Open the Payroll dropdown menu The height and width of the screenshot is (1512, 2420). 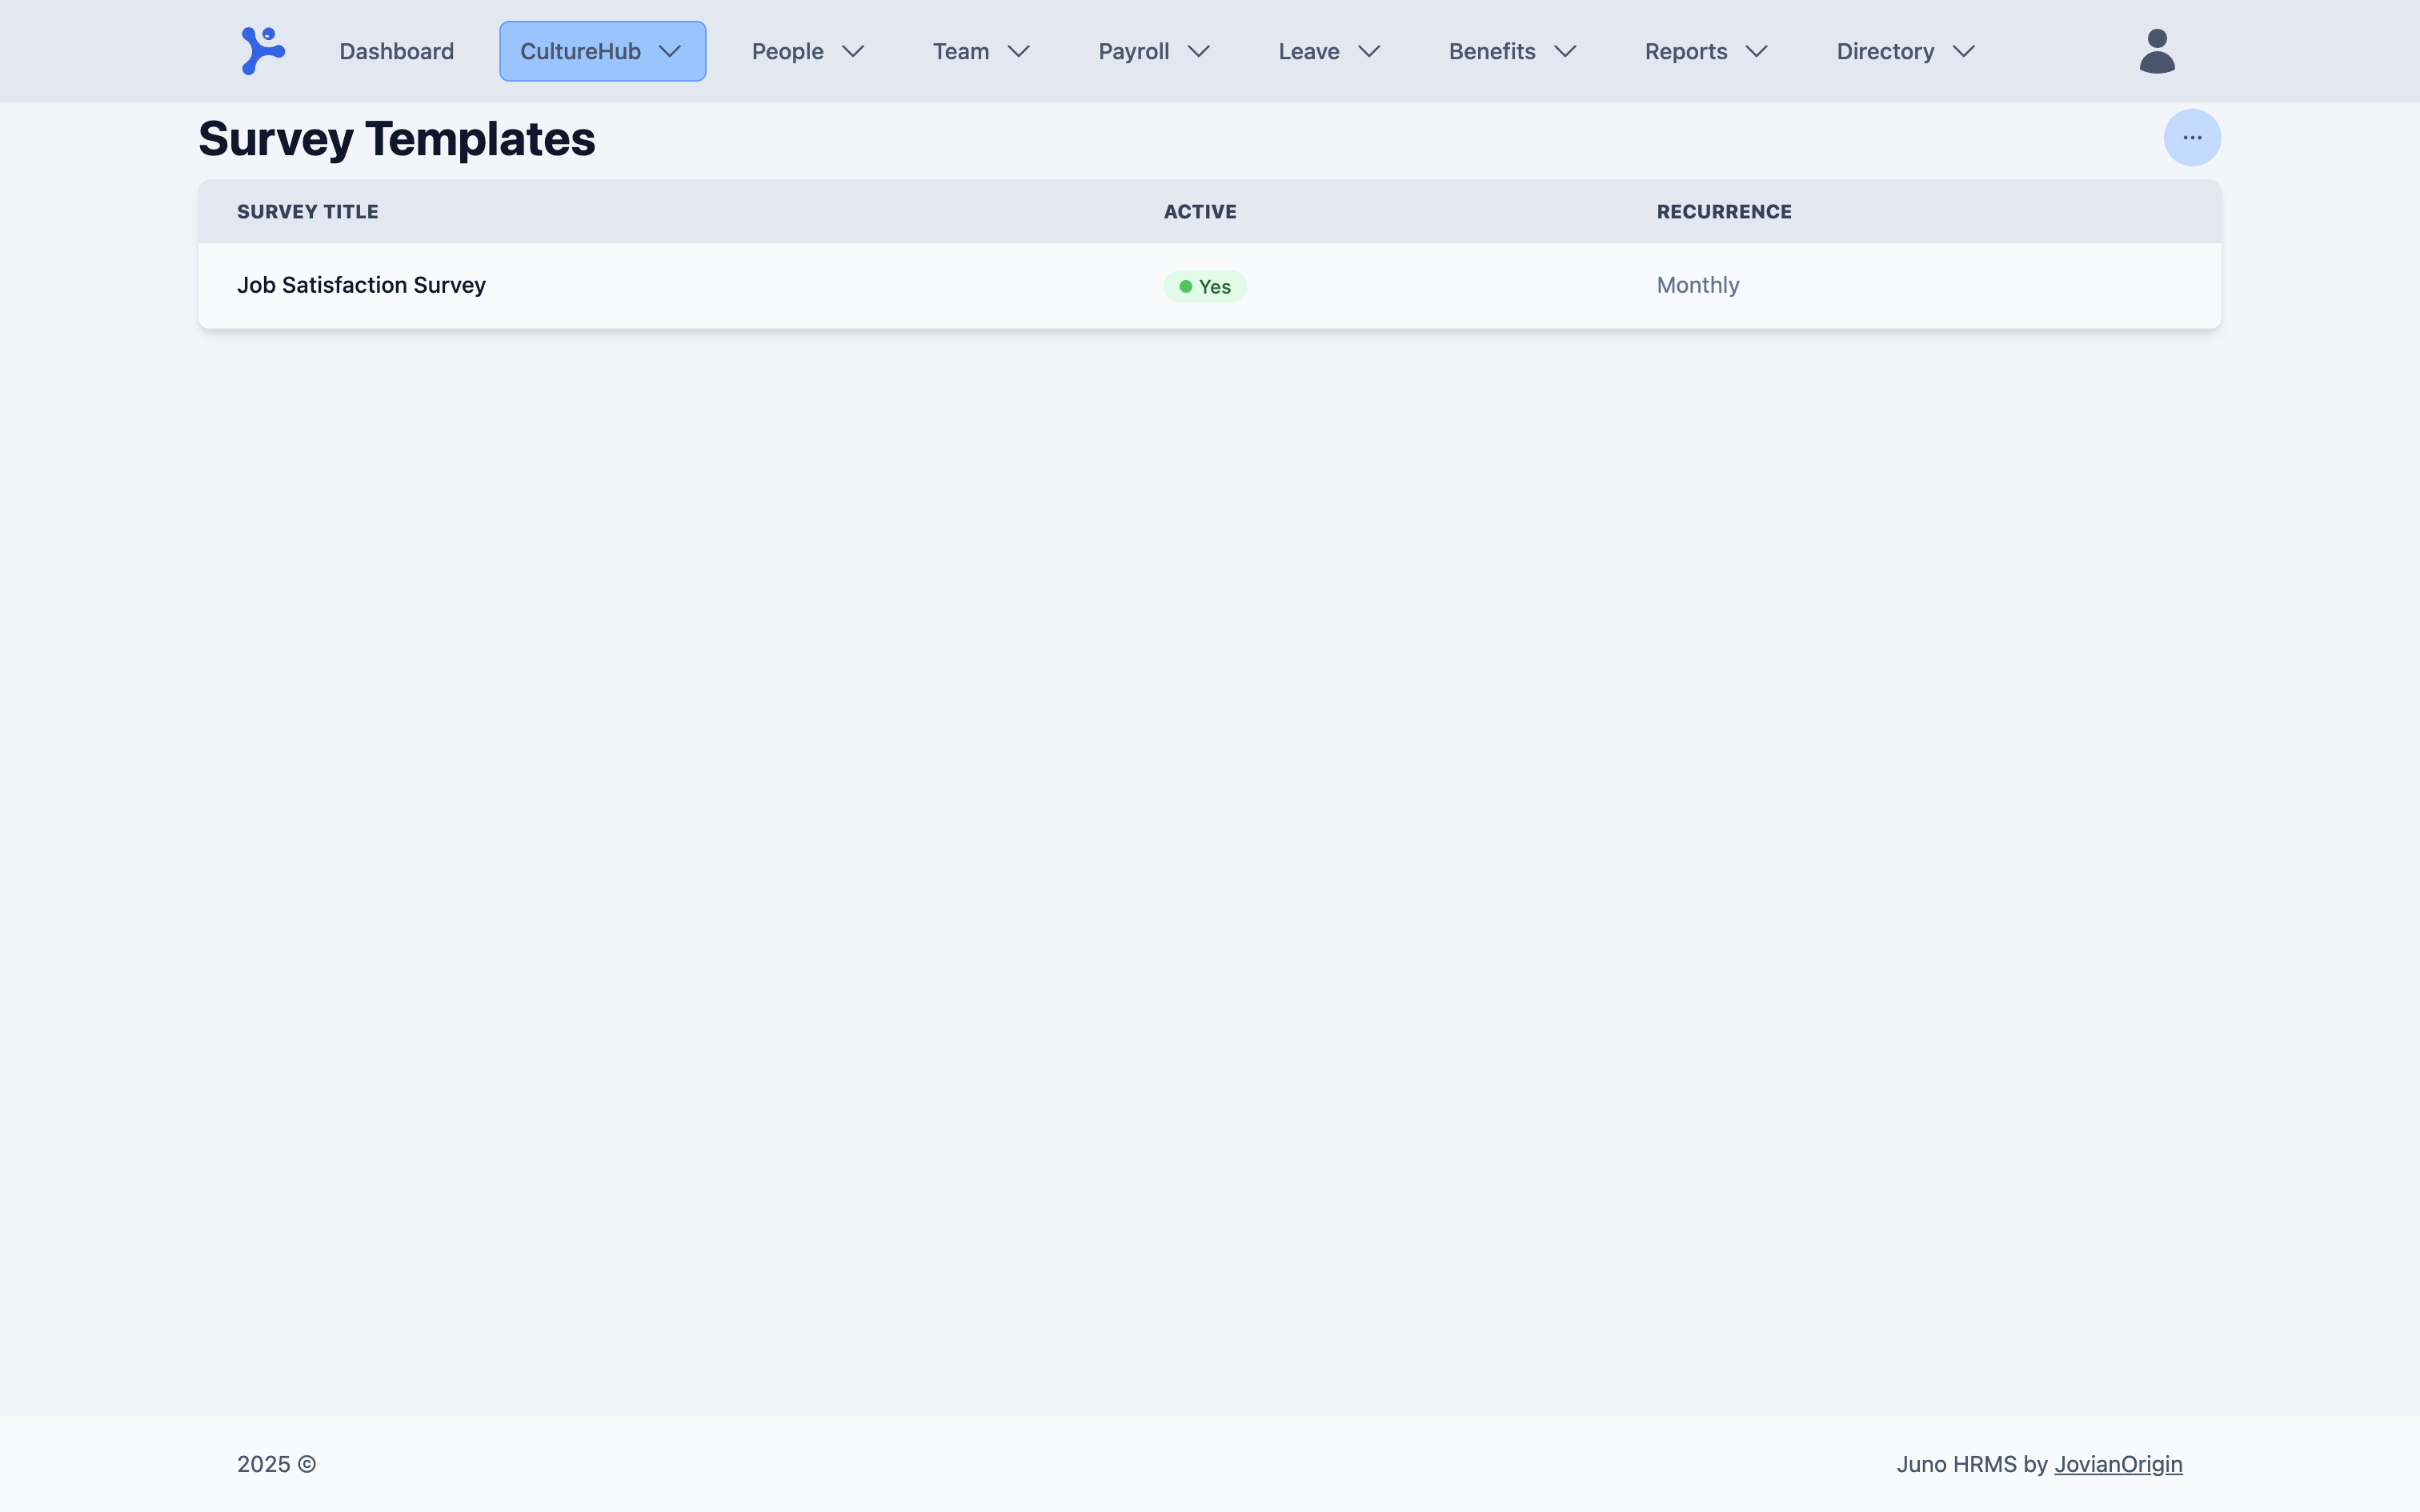(x=1154, y=51)
